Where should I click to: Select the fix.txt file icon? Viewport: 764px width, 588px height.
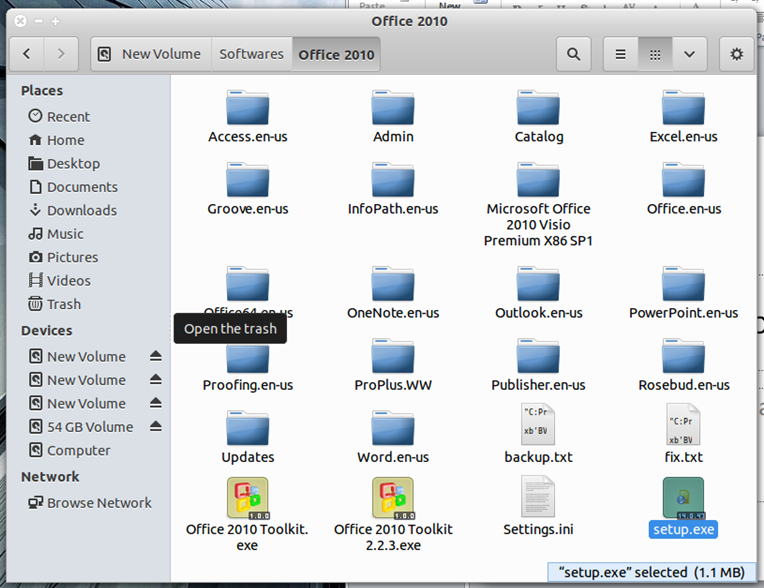point(683,424)
